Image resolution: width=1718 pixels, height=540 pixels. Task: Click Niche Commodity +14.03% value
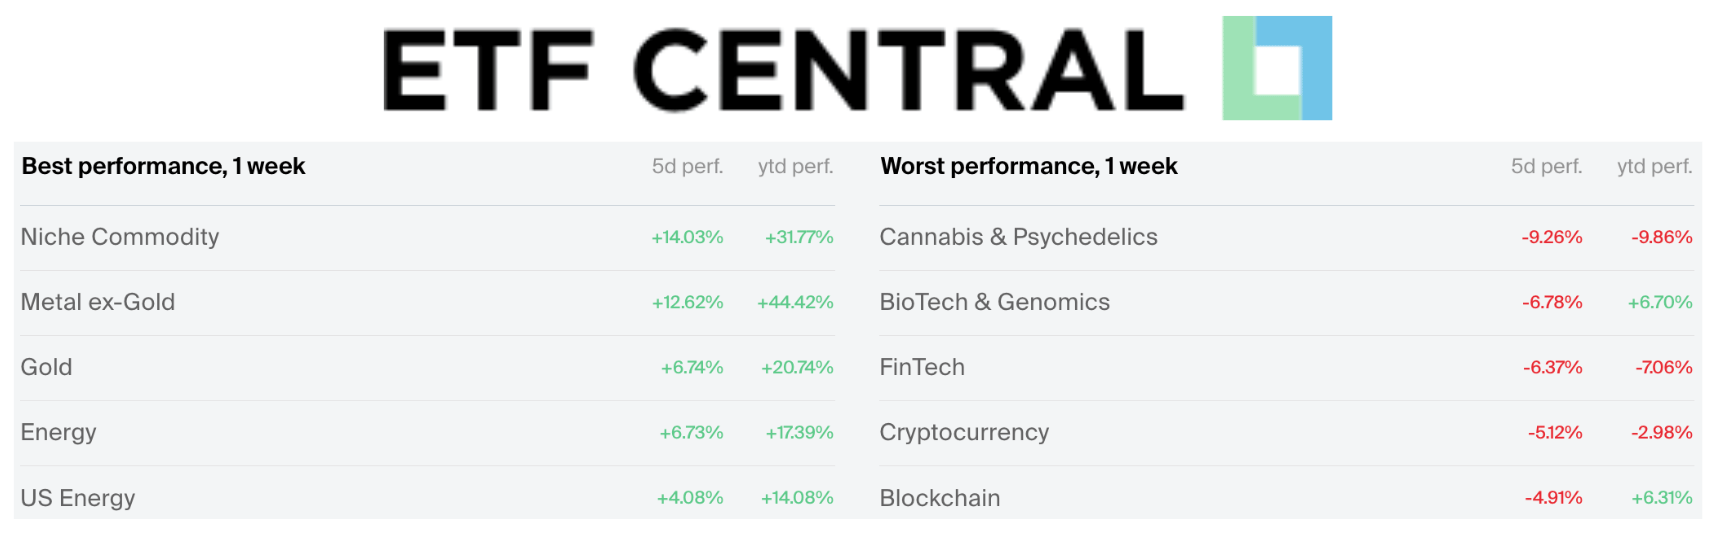tap(687, 237)
